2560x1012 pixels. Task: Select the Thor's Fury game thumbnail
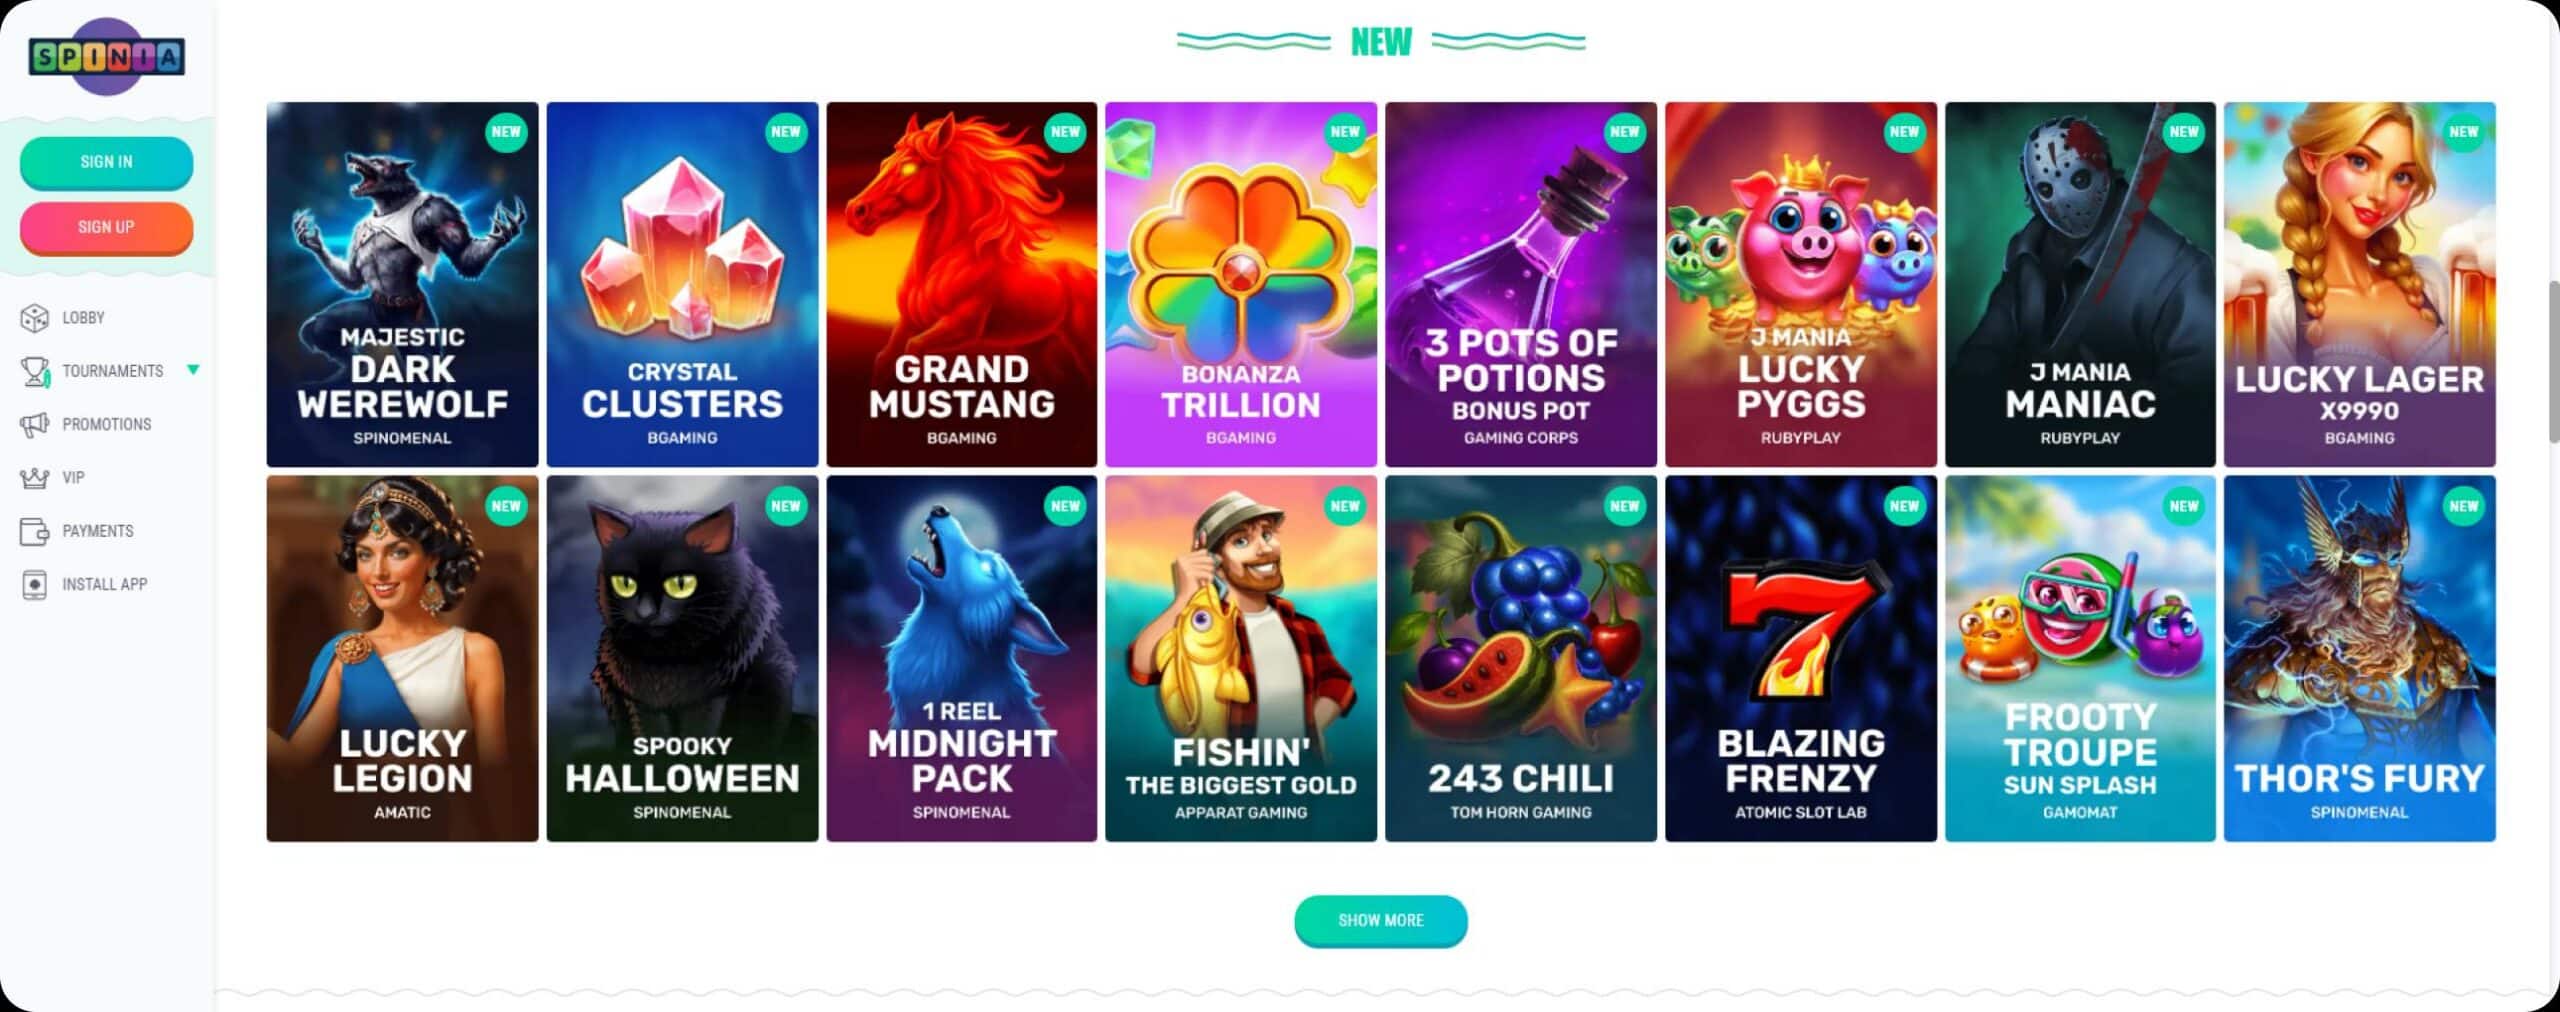(2360, 659)
